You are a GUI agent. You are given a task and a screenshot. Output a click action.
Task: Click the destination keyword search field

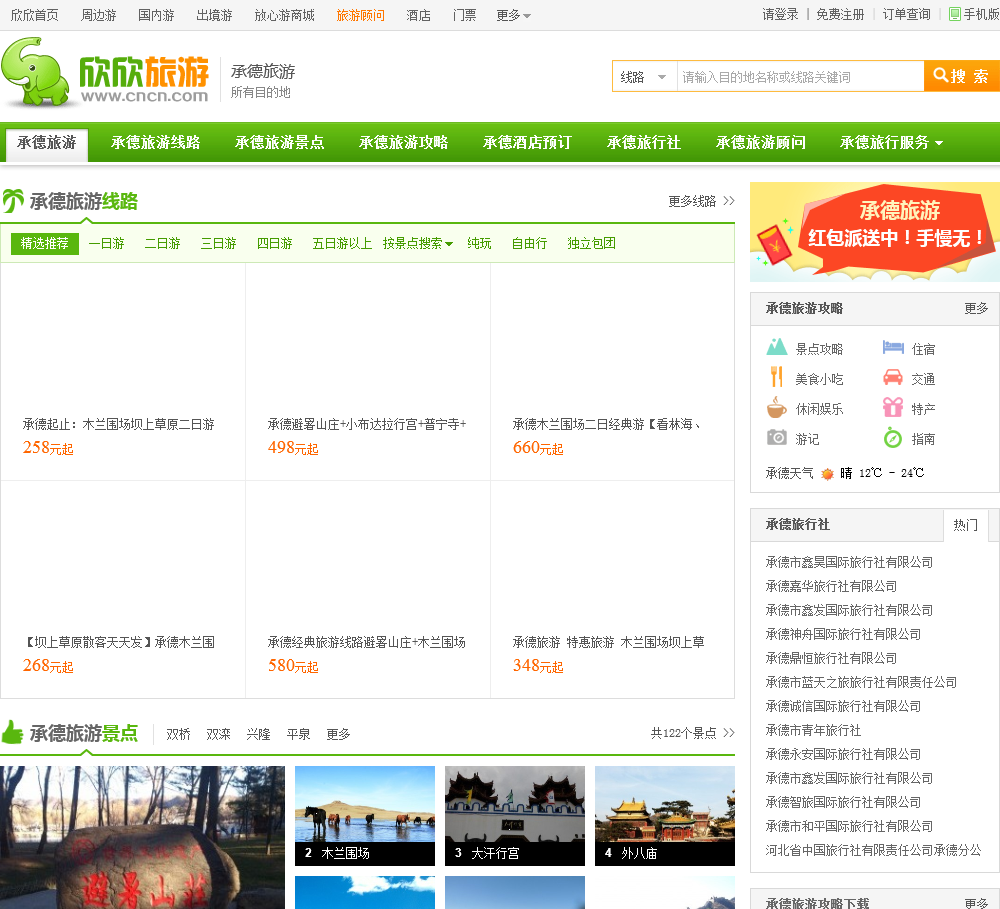click(x=800, y=77)
